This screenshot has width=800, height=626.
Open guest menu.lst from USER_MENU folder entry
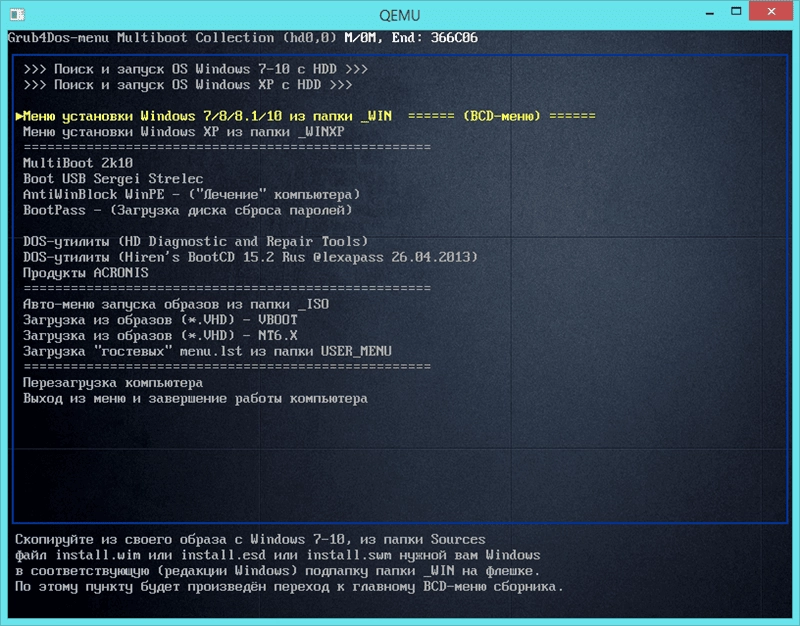pyautogui.click(x=207, y=352)
